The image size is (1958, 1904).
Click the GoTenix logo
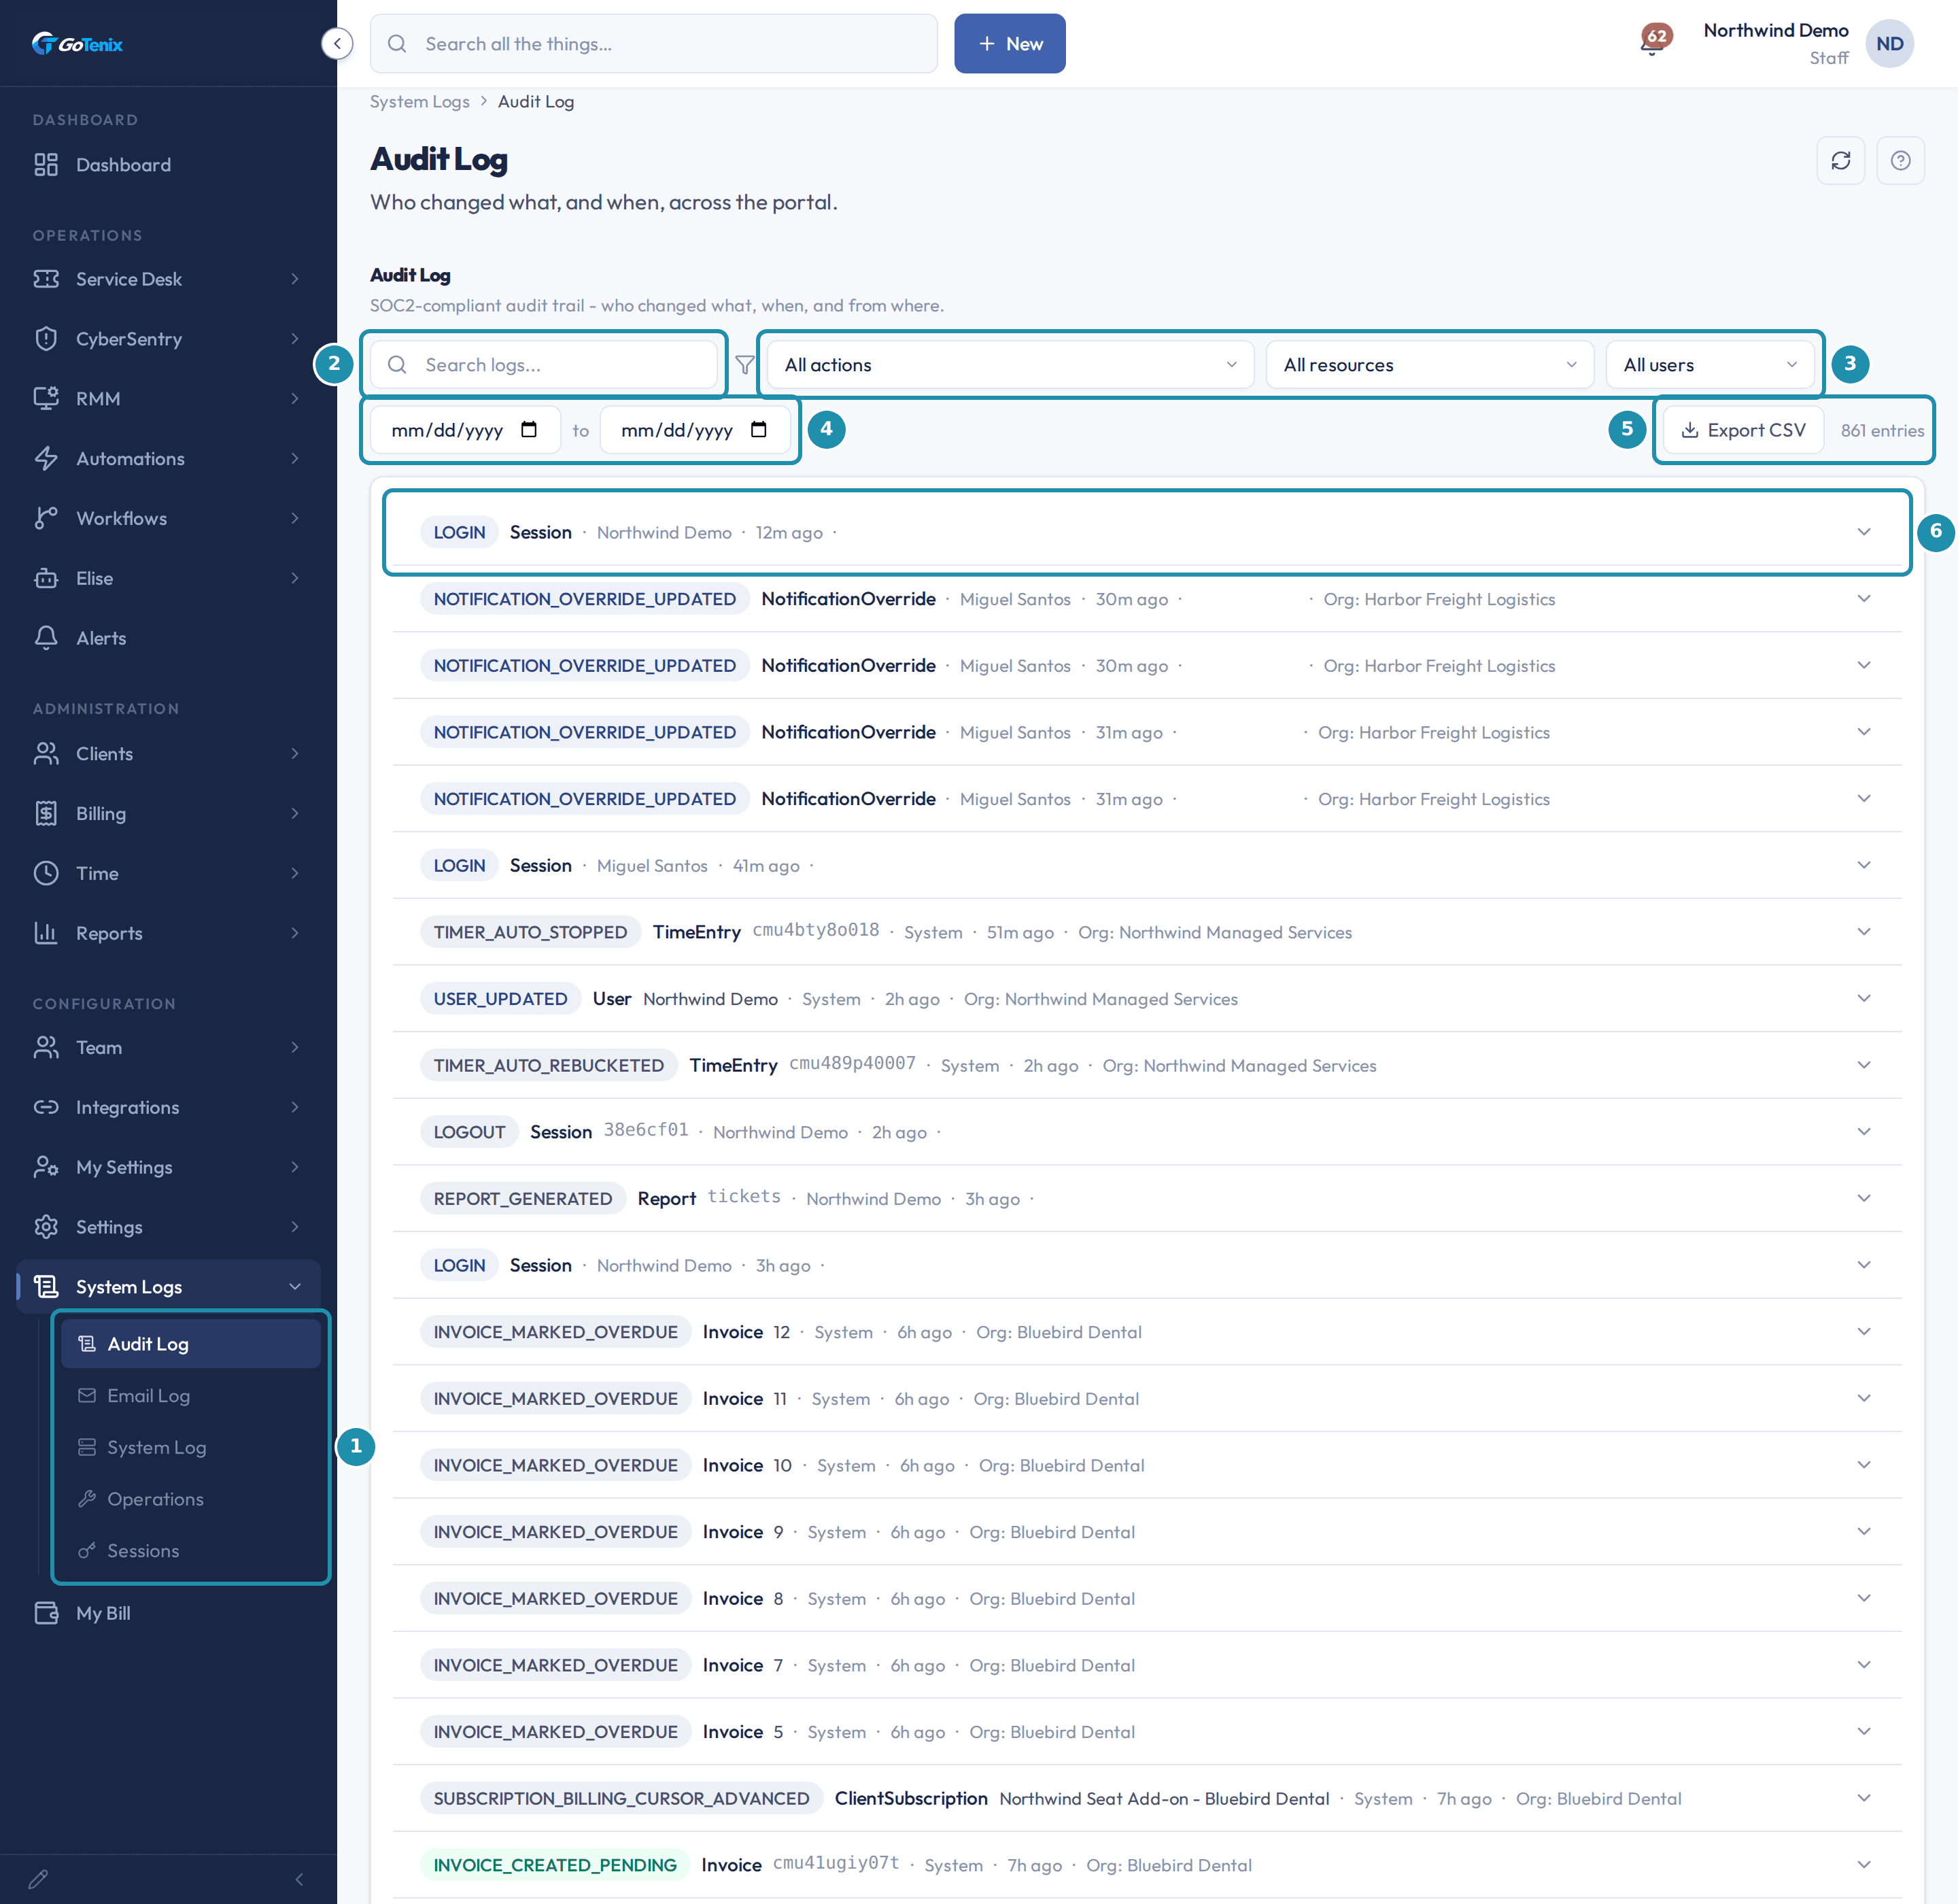tap(77, 43)
